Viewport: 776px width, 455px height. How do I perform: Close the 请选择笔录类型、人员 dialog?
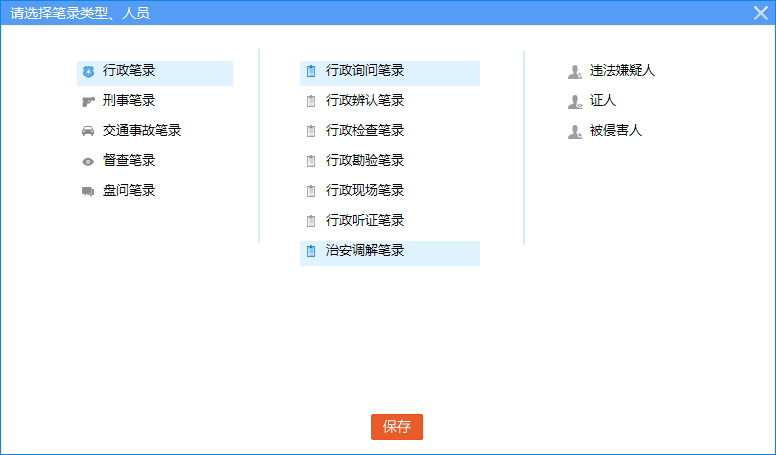761,13
